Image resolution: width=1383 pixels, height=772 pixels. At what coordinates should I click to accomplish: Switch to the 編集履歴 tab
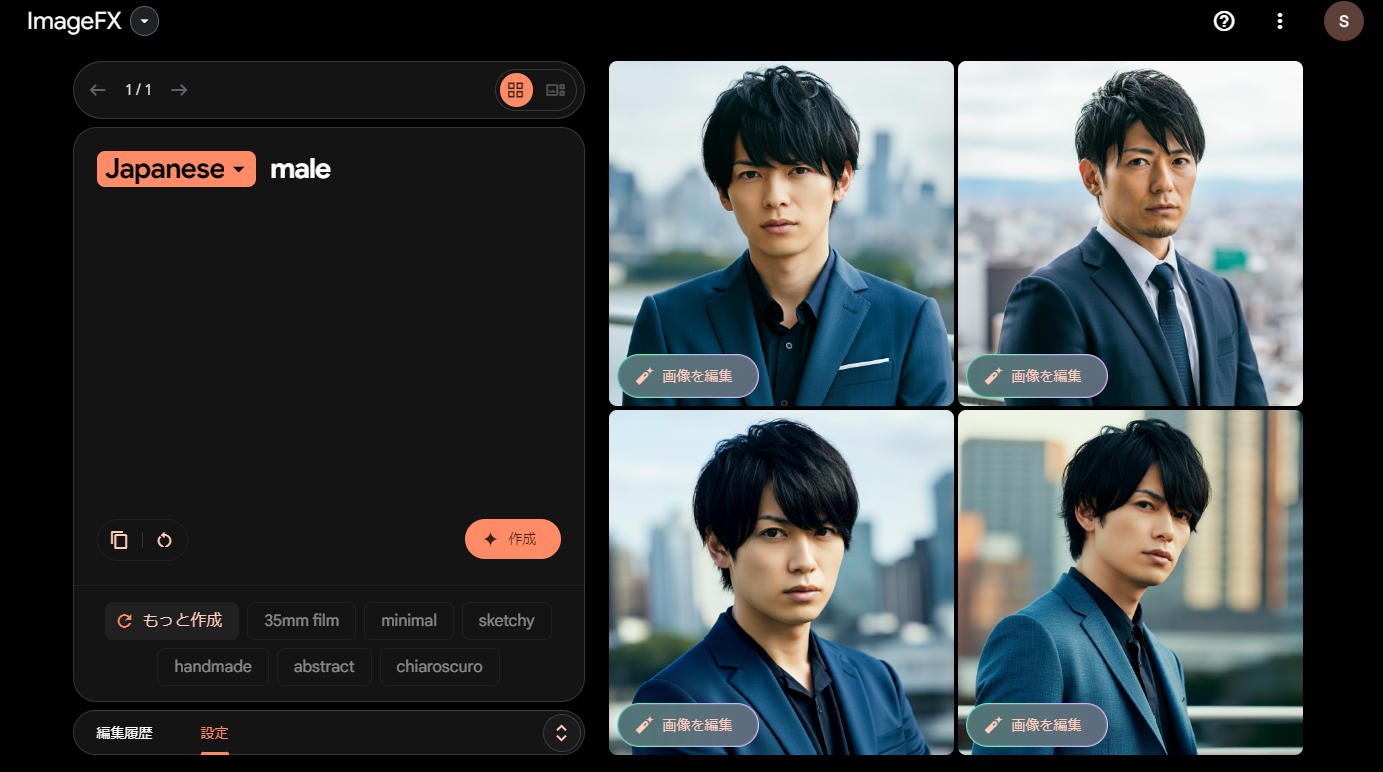click(x=124, y=733)
